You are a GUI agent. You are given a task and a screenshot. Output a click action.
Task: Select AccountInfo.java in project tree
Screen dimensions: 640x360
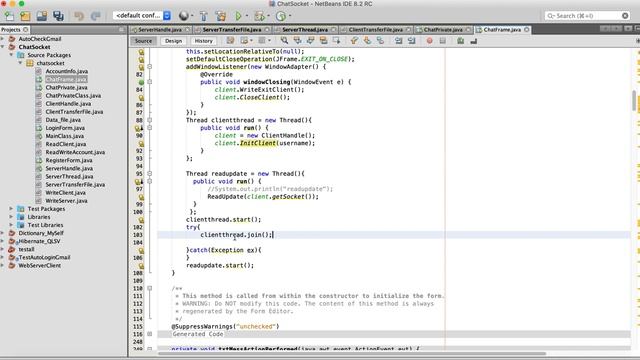[67, 71]
